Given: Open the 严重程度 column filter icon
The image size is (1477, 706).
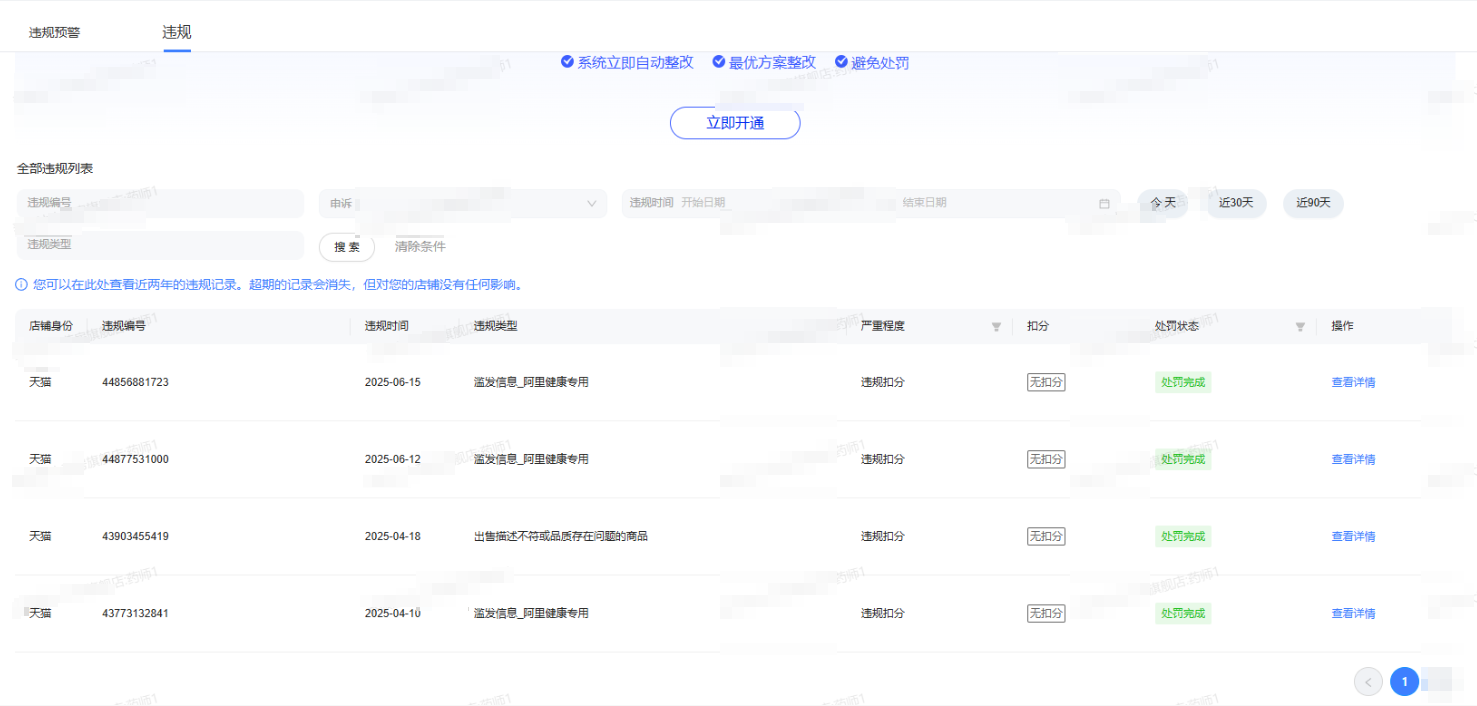Looking at the screenshot, I should [996, 327].
